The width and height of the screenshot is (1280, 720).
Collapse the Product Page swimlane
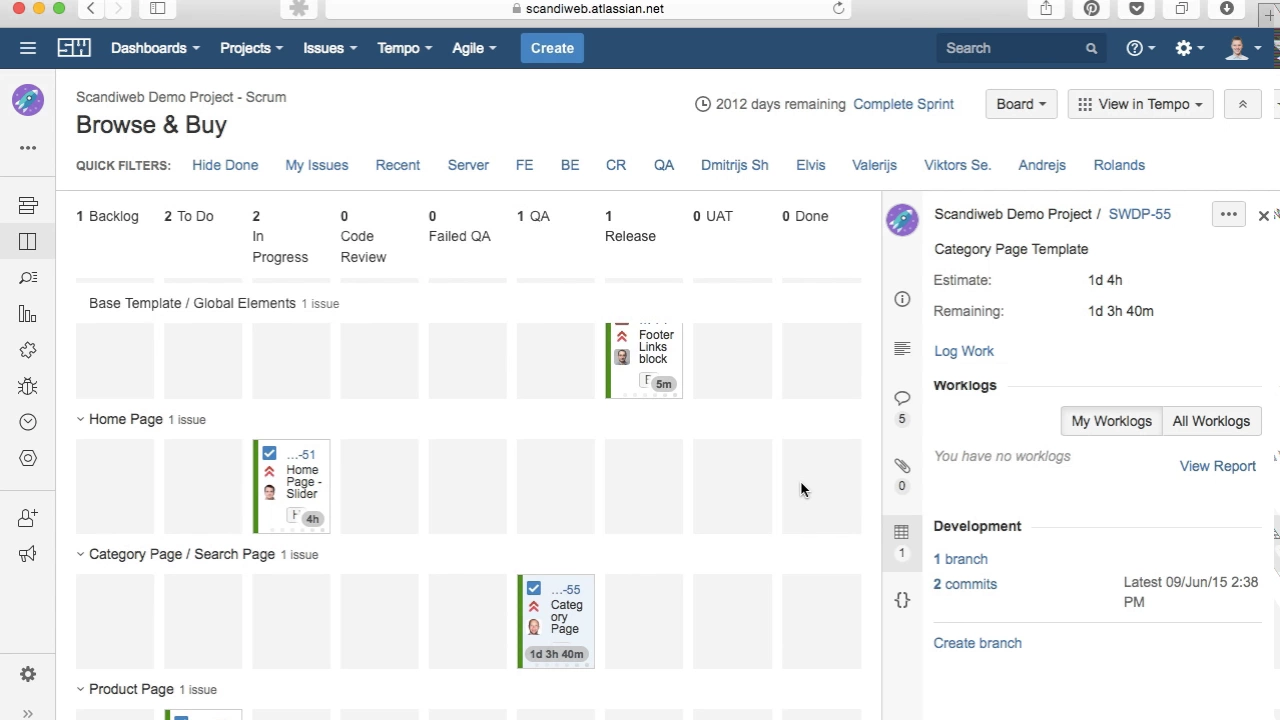[81, 689]
